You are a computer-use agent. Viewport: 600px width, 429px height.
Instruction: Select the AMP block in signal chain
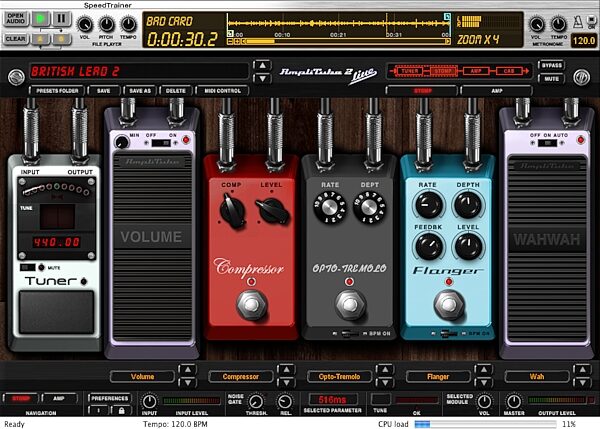point(476,71)
